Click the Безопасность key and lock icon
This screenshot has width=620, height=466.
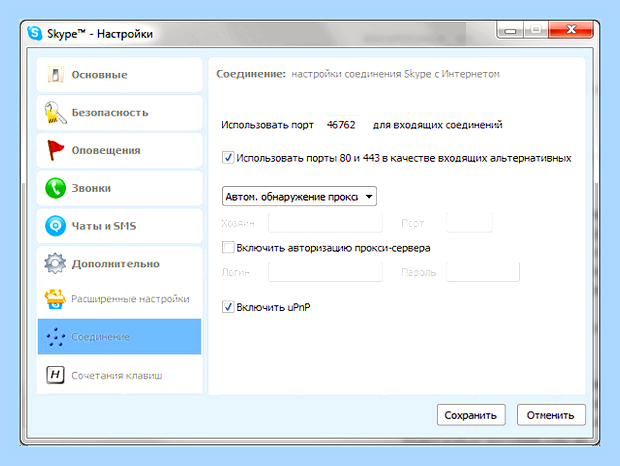(55, 113)
